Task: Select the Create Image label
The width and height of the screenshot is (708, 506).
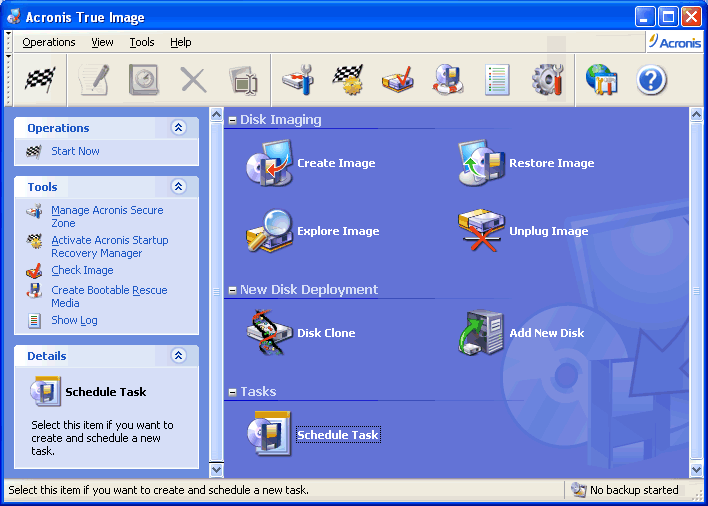Action: pos(336,163)
